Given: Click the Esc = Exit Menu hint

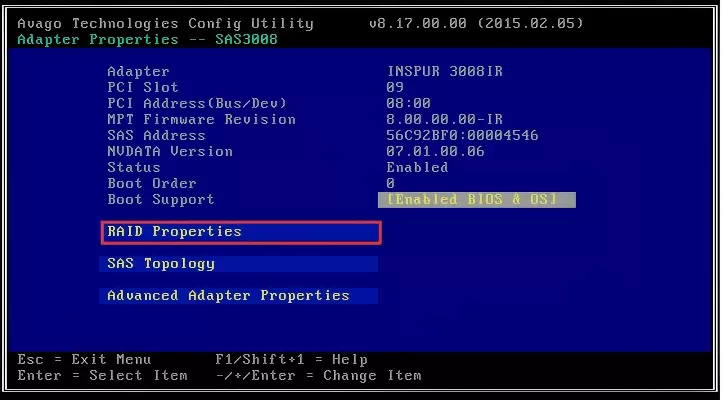Looking at the screenshot, I should (84, 360).
